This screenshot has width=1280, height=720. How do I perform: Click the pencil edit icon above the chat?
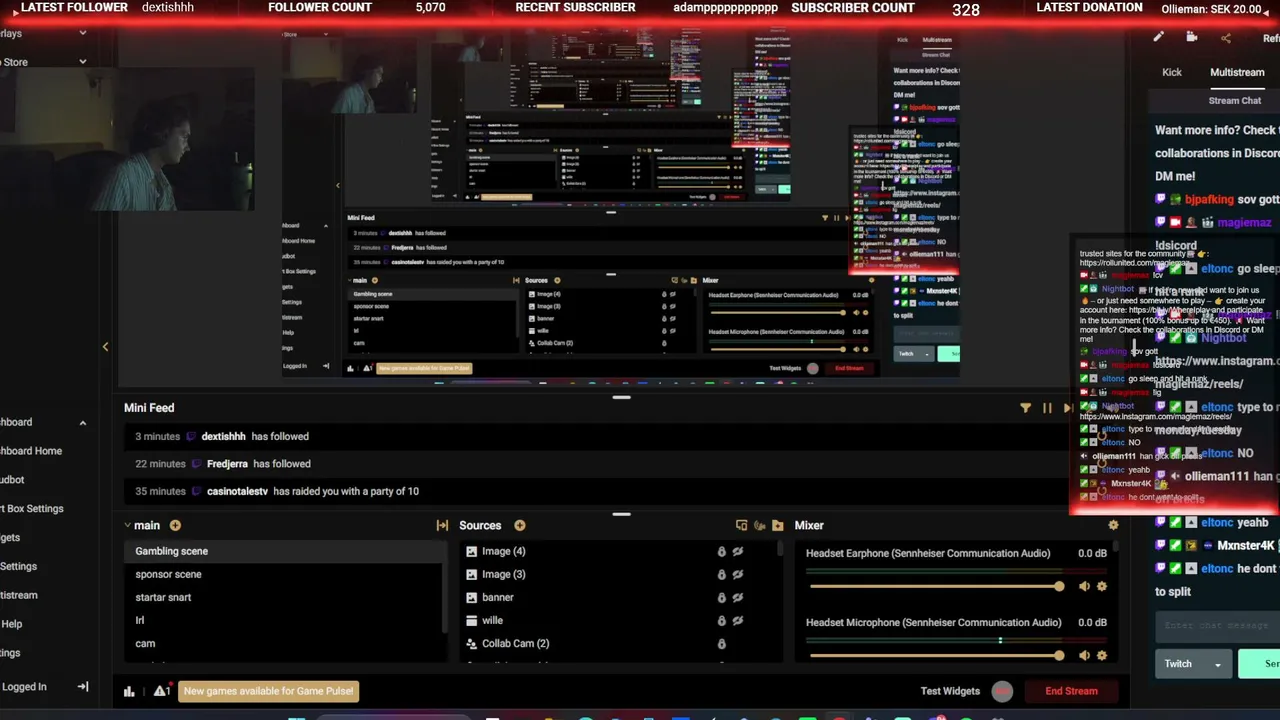pyautogui.click(x=1158, y=37)
